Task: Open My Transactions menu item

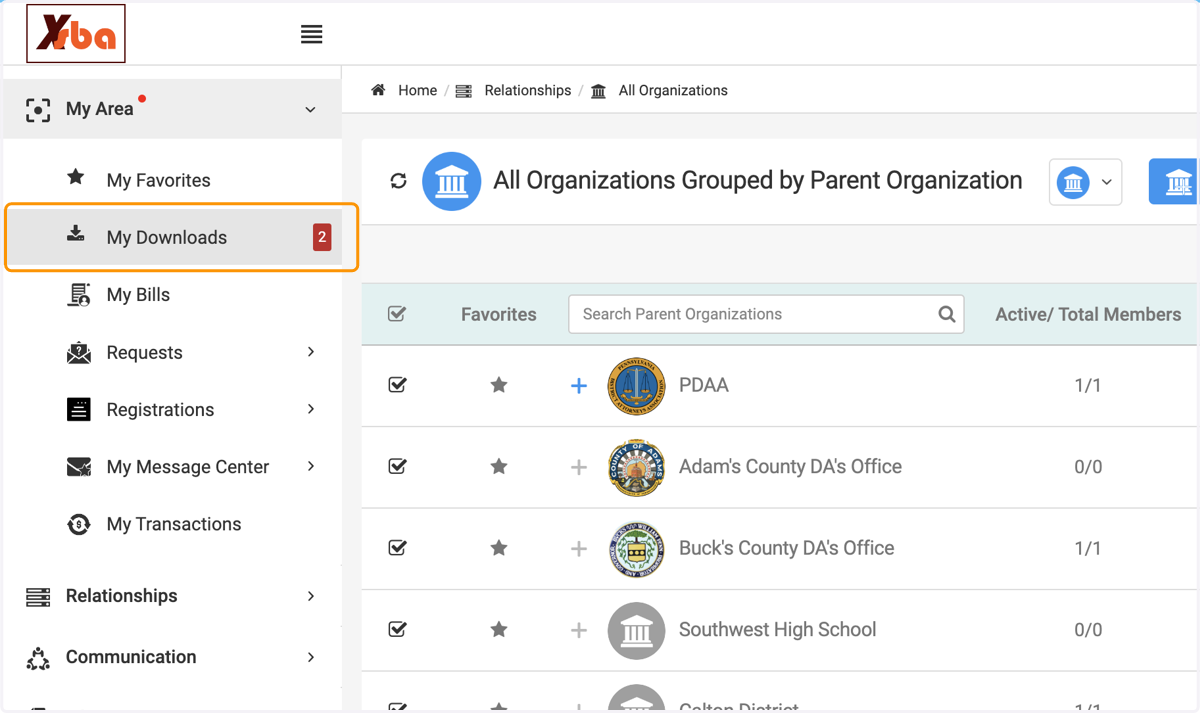Action: [172, 524]
